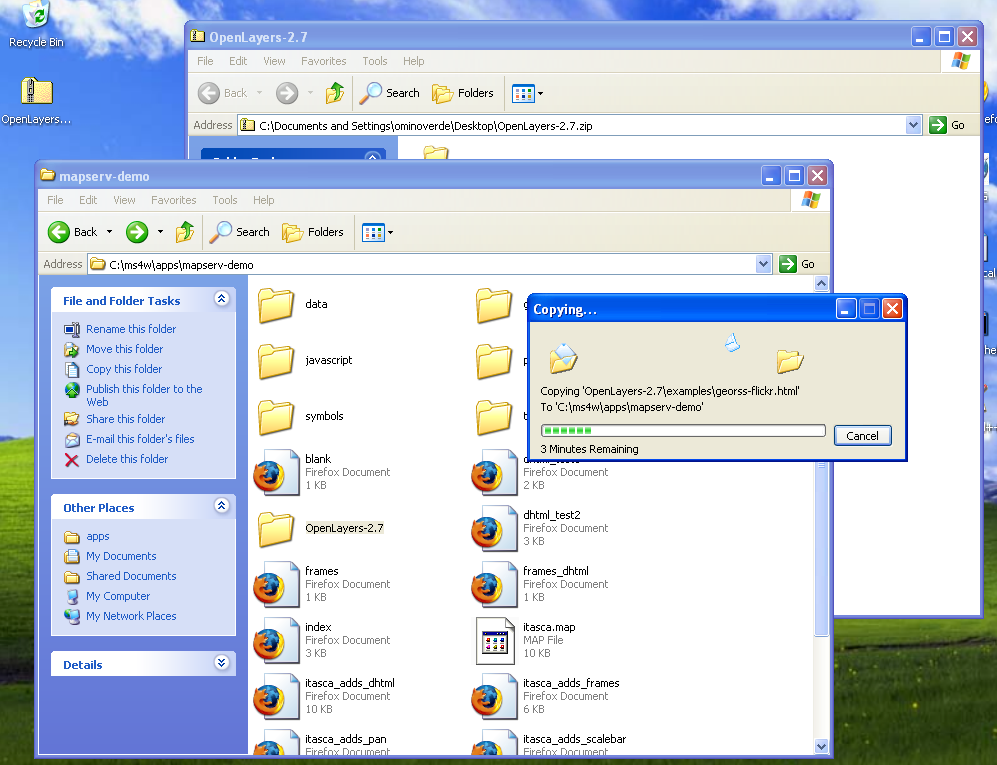Viewport: 997px width, 765px height.
Task: Collapse the File and Folder Tasks panel
Action: (221, 300)
